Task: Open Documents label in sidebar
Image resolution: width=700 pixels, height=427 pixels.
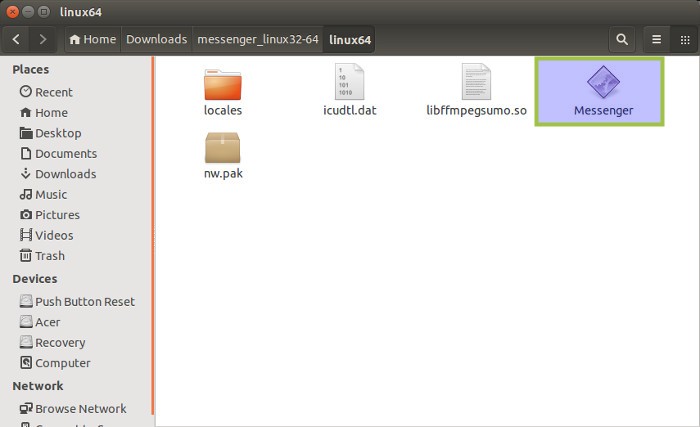Action: point(66,154)
